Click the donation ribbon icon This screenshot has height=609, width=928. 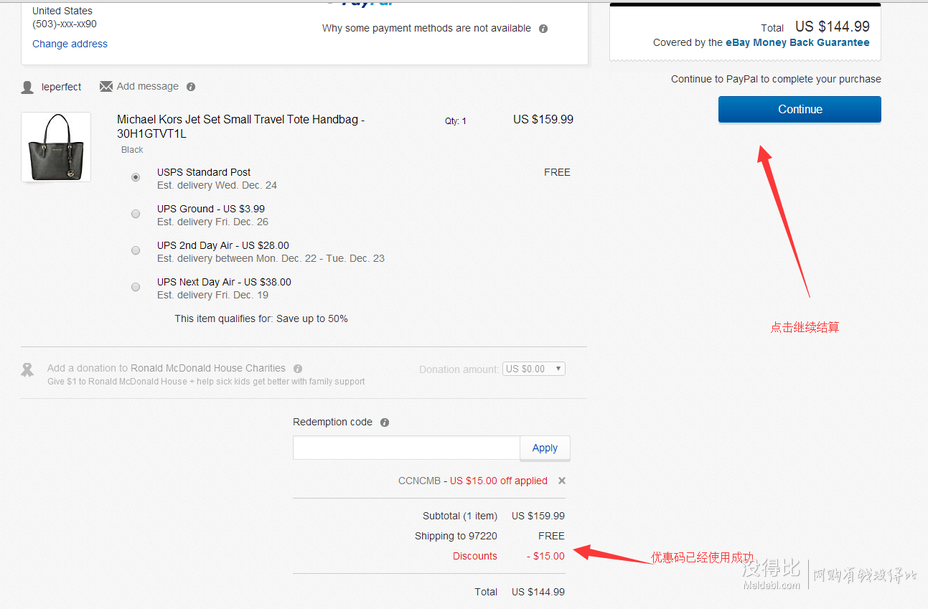point(27,370)
